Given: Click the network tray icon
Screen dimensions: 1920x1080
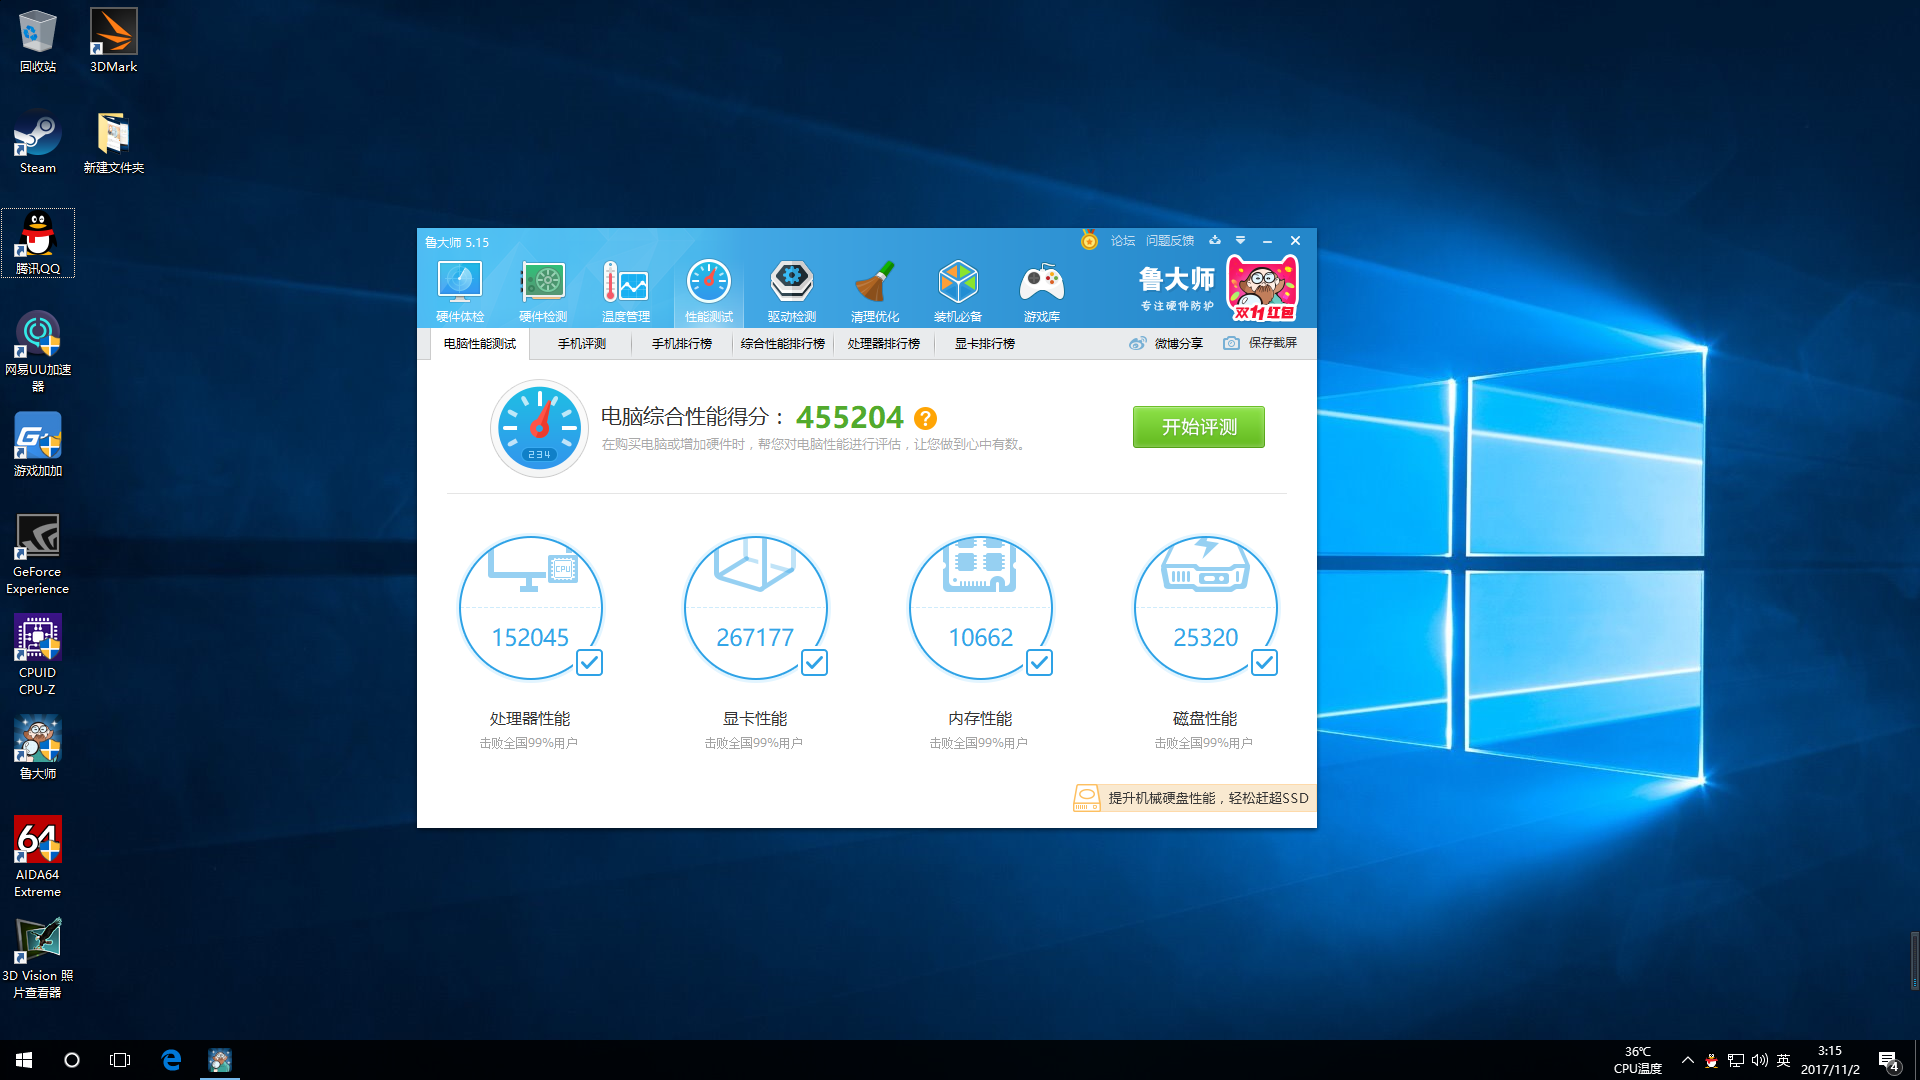Looking at the screenshot, I should [1736, 1060].
